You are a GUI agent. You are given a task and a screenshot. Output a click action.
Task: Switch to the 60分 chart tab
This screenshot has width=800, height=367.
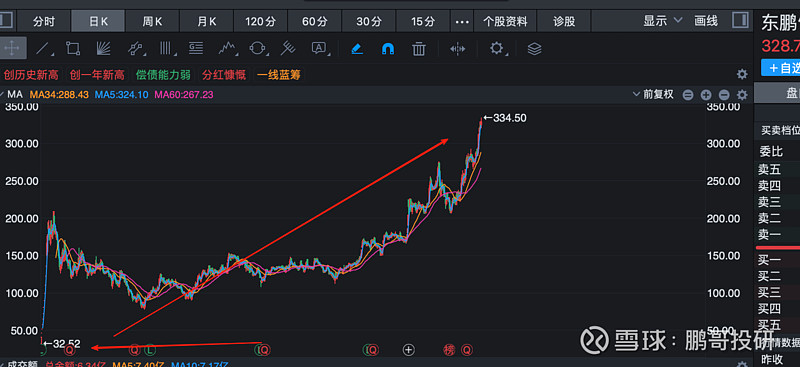pos(315,21)
